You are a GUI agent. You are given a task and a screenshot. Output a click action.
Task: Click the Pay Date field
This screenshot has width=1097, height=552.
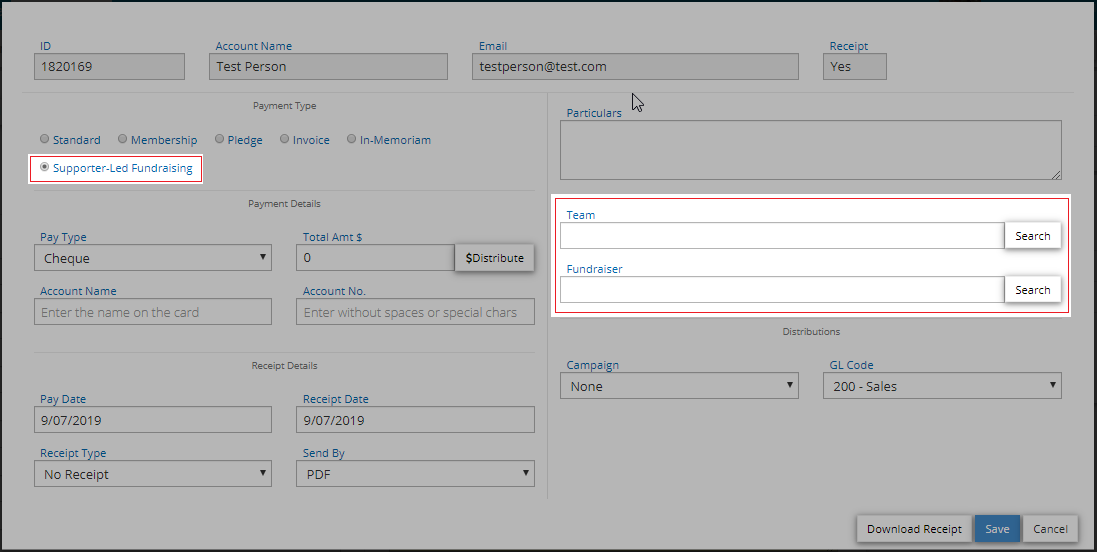point(153,420)
